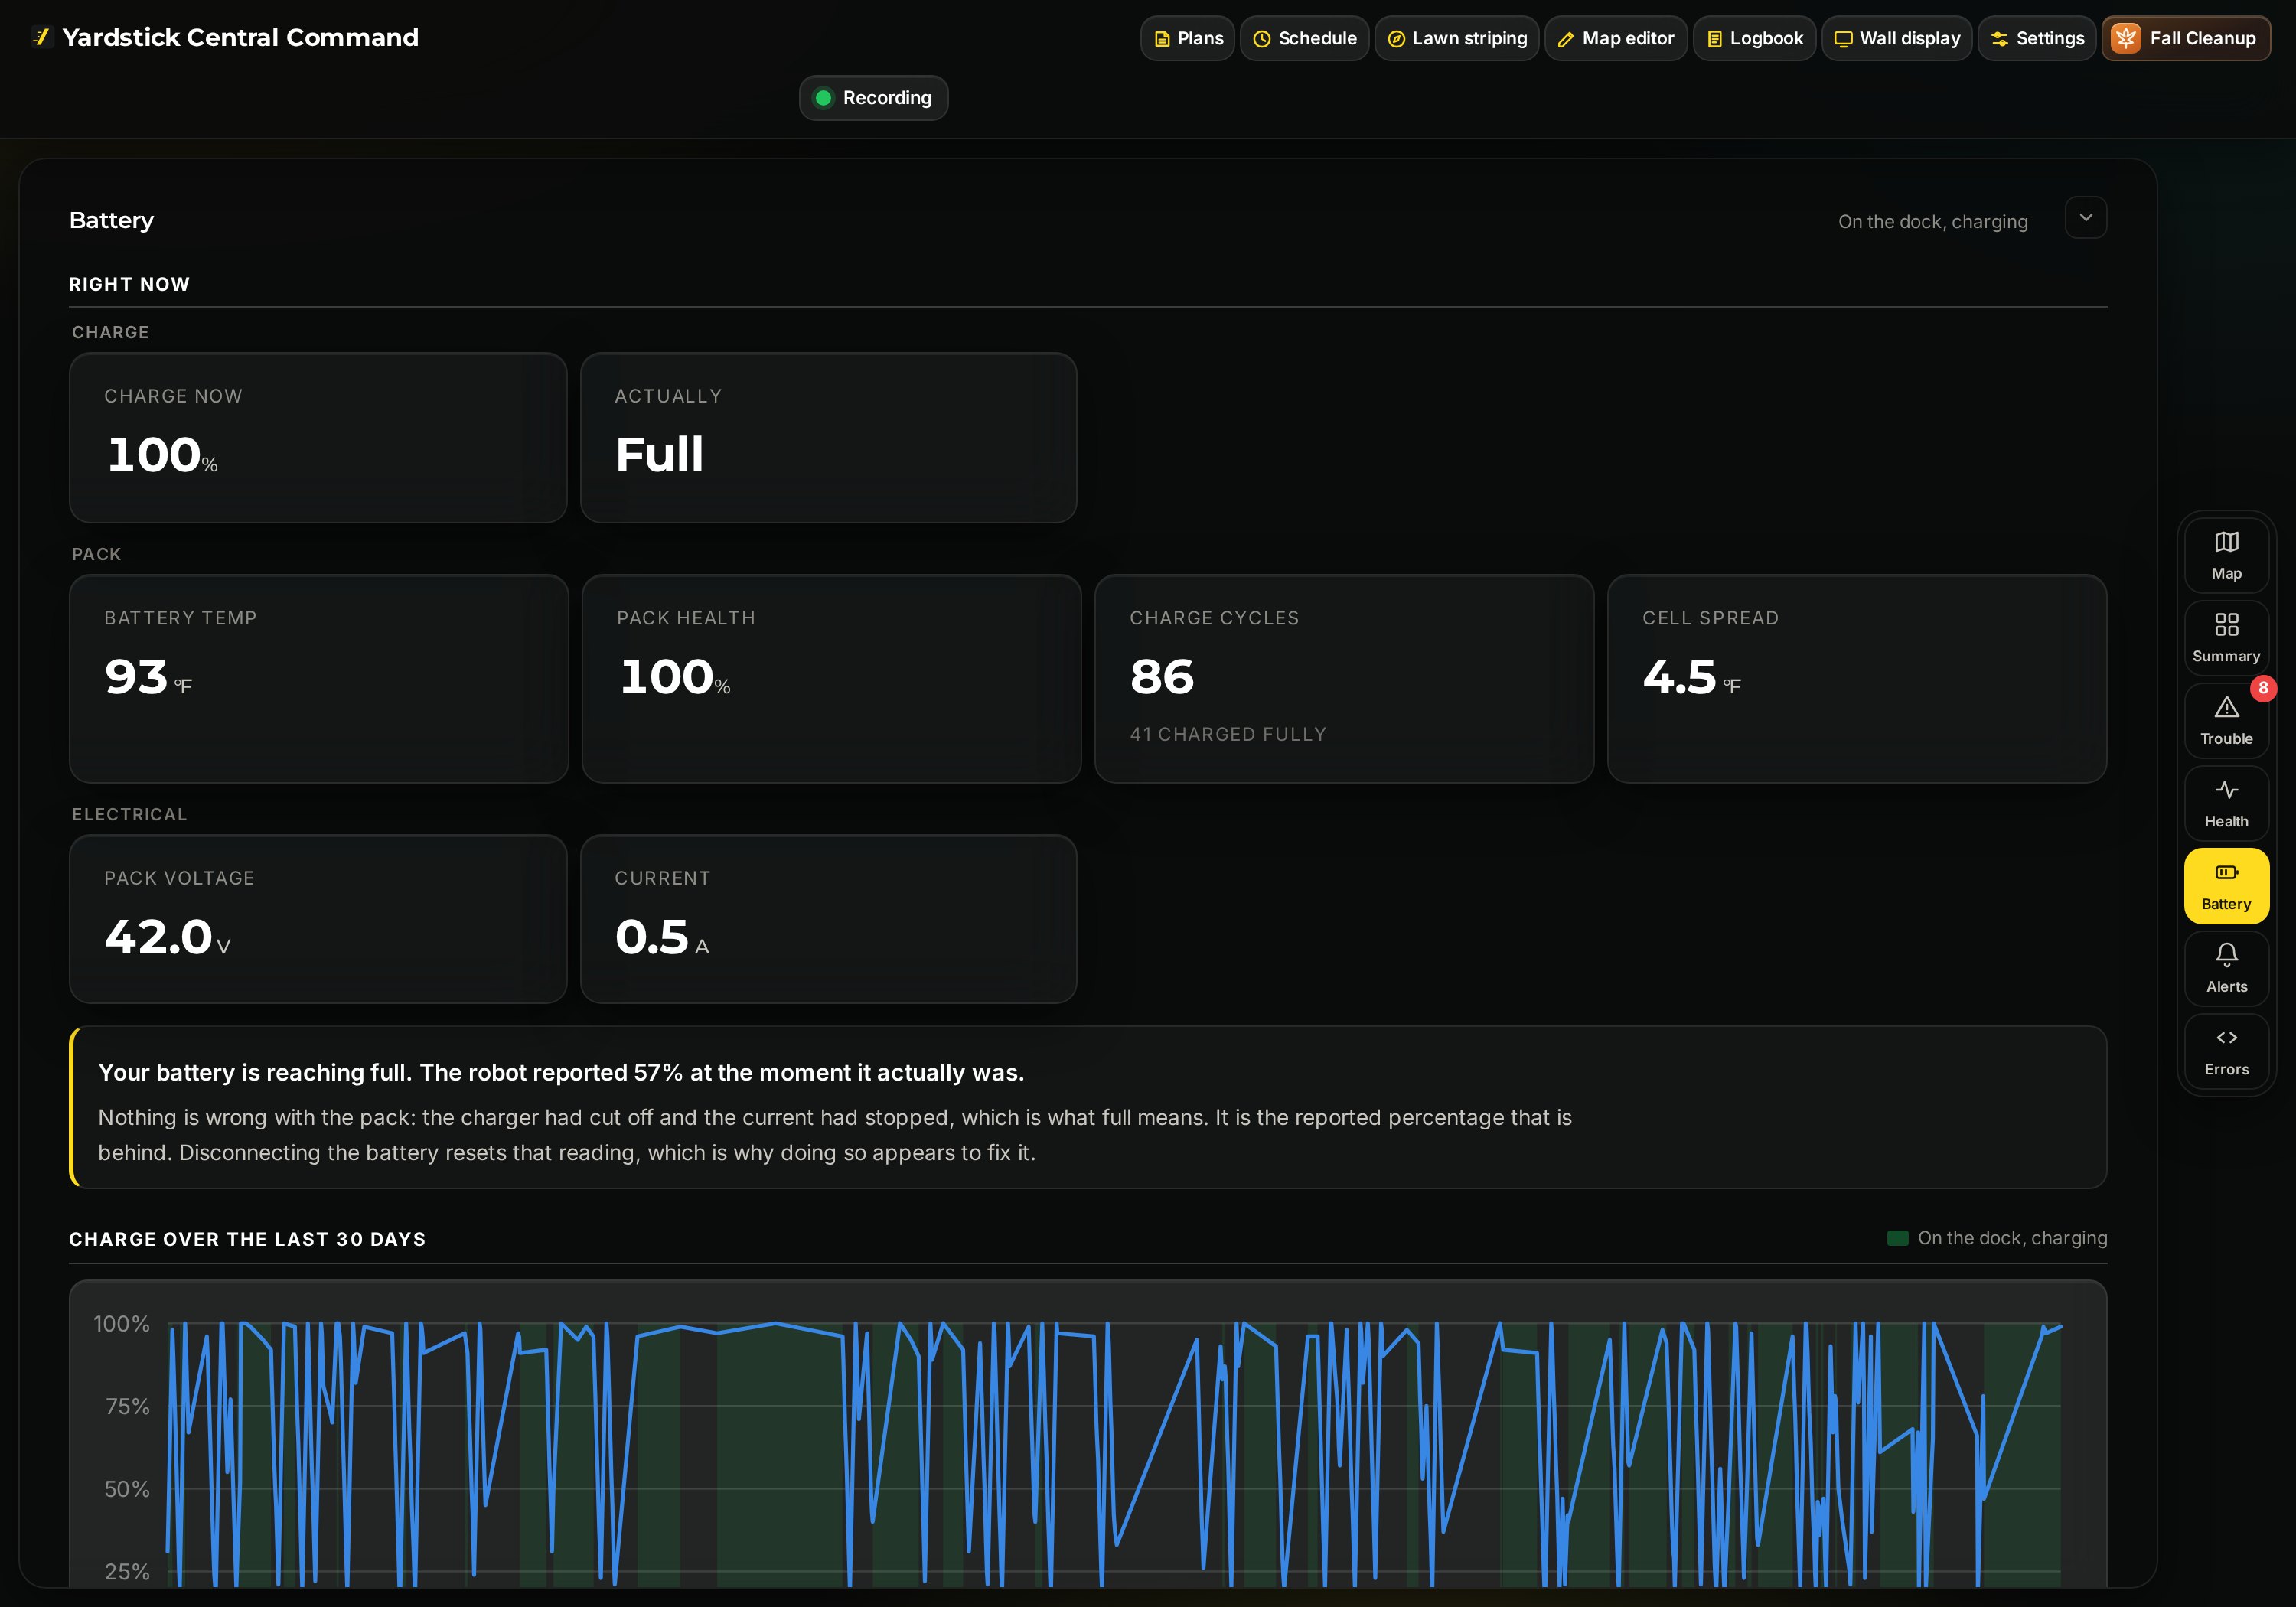Open the Schedule page

point(1304,38)
